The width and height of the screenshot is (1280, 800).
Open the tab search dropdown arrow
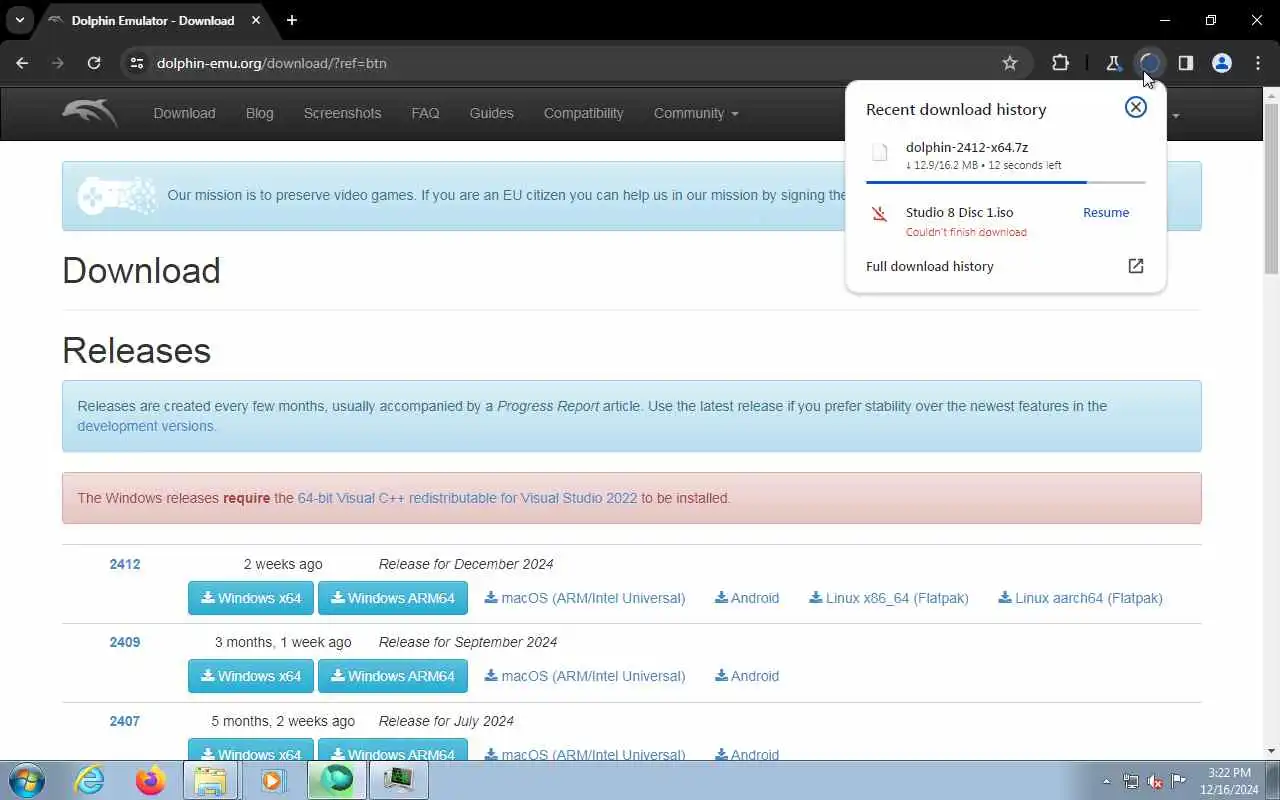(19, 20)
